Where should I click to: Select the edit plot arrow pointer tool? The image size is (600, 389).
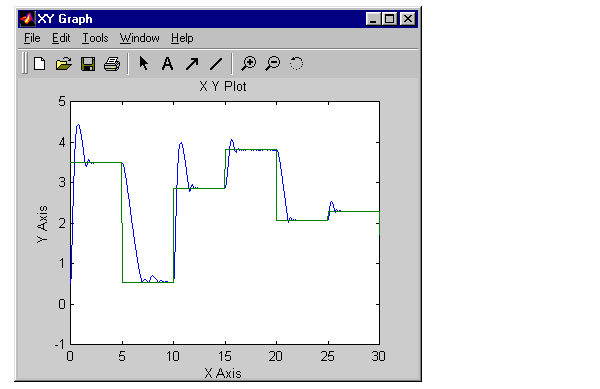(x=144, y=63)
